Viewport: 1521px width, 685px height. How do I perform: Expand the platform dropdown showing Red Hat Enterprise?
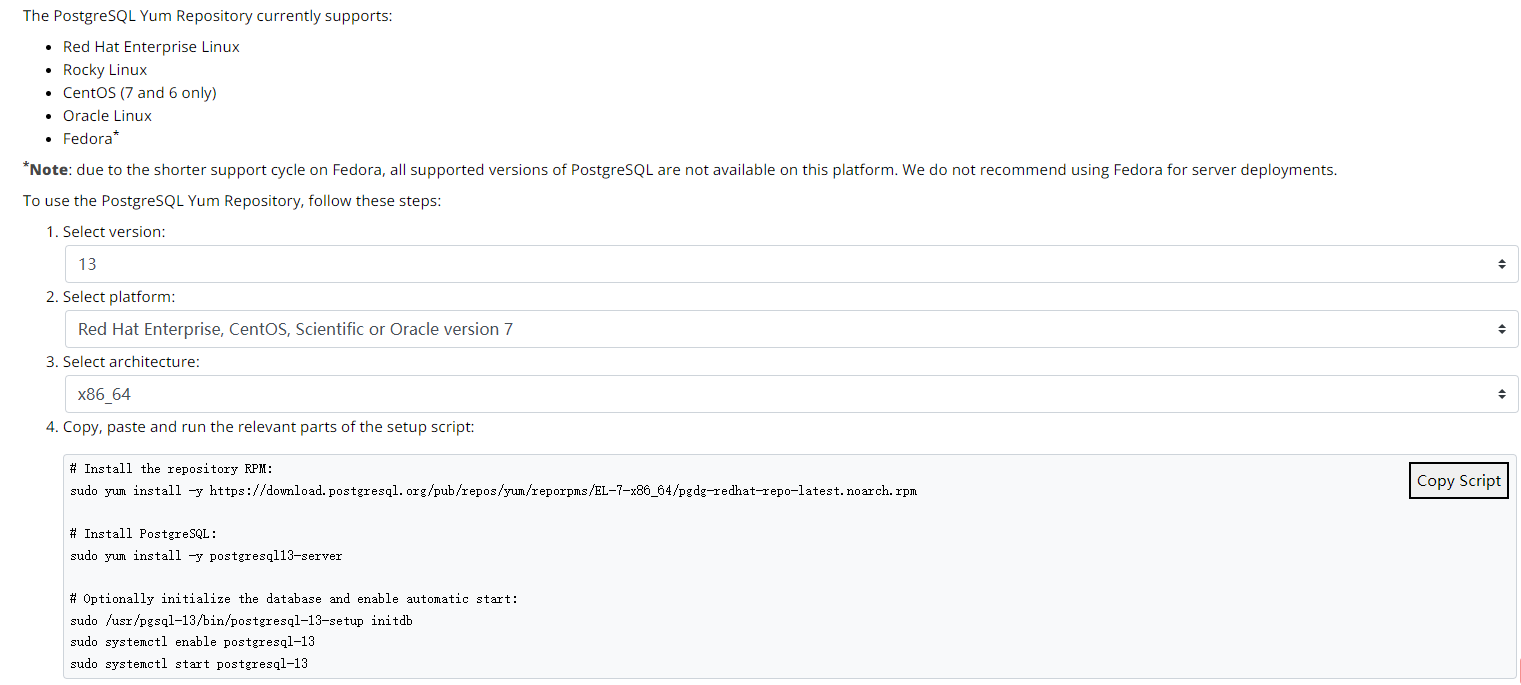coord(790,329)
